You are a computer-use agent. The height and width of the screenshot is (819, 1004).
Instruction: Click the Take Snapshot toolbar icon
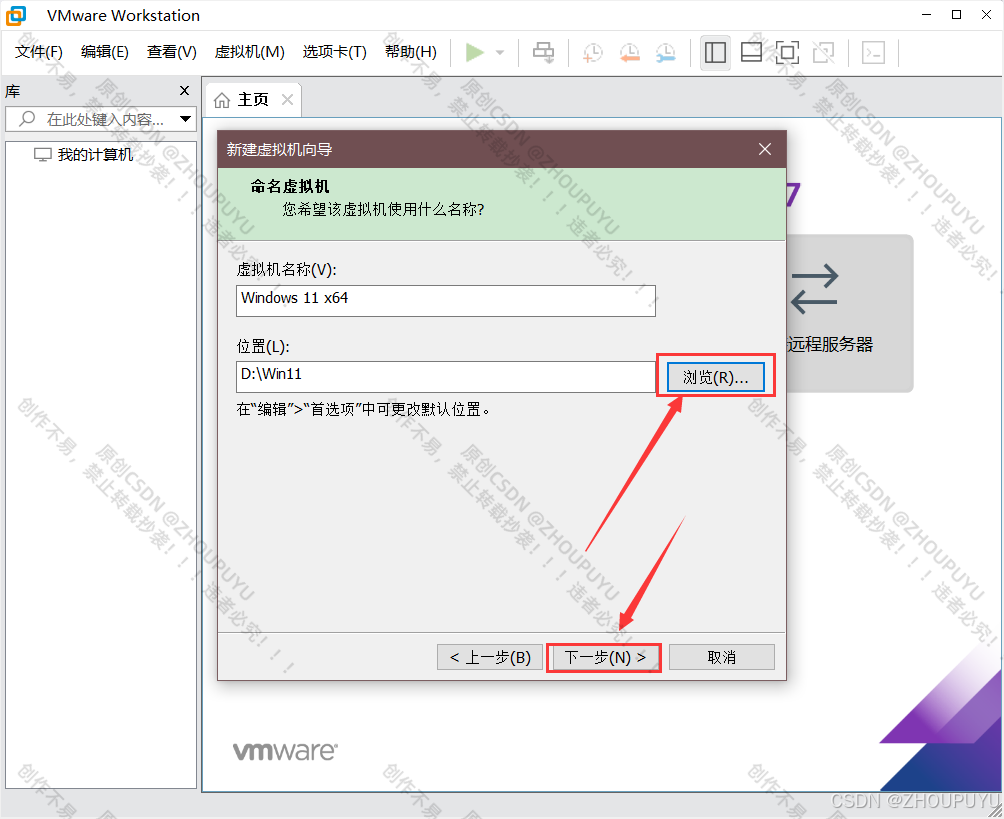593,53
